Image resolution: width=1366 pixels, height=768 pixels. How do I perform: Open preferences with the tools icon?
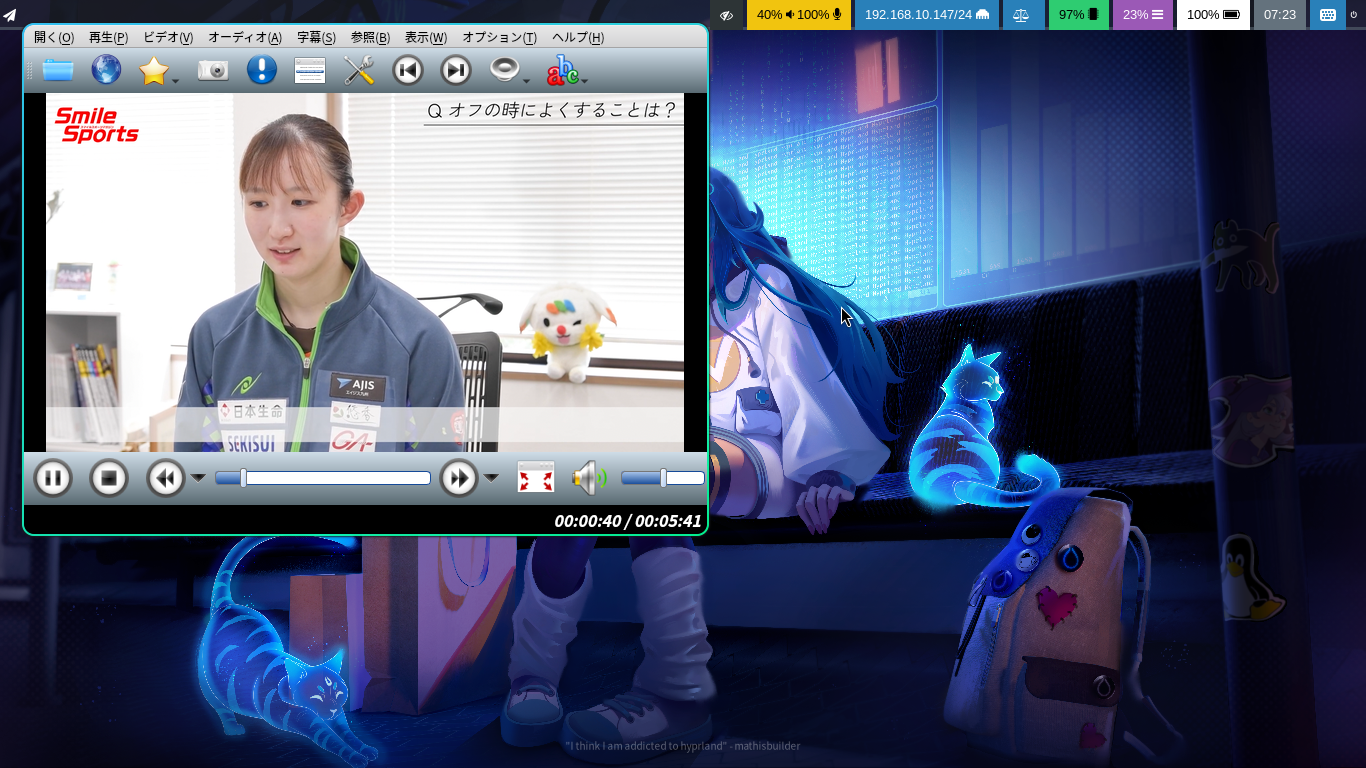(358, 70)
